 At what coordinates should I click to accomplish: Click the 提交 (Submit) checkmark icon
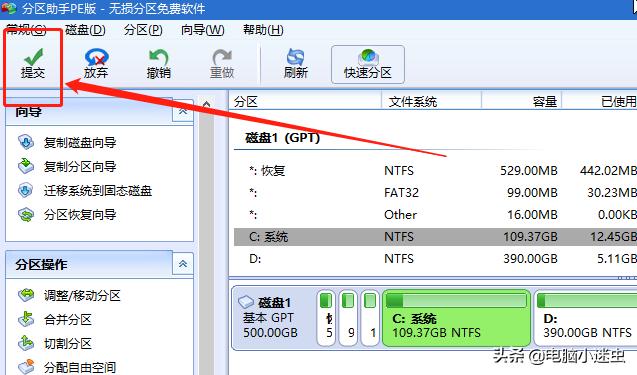(x=33, y=56)
